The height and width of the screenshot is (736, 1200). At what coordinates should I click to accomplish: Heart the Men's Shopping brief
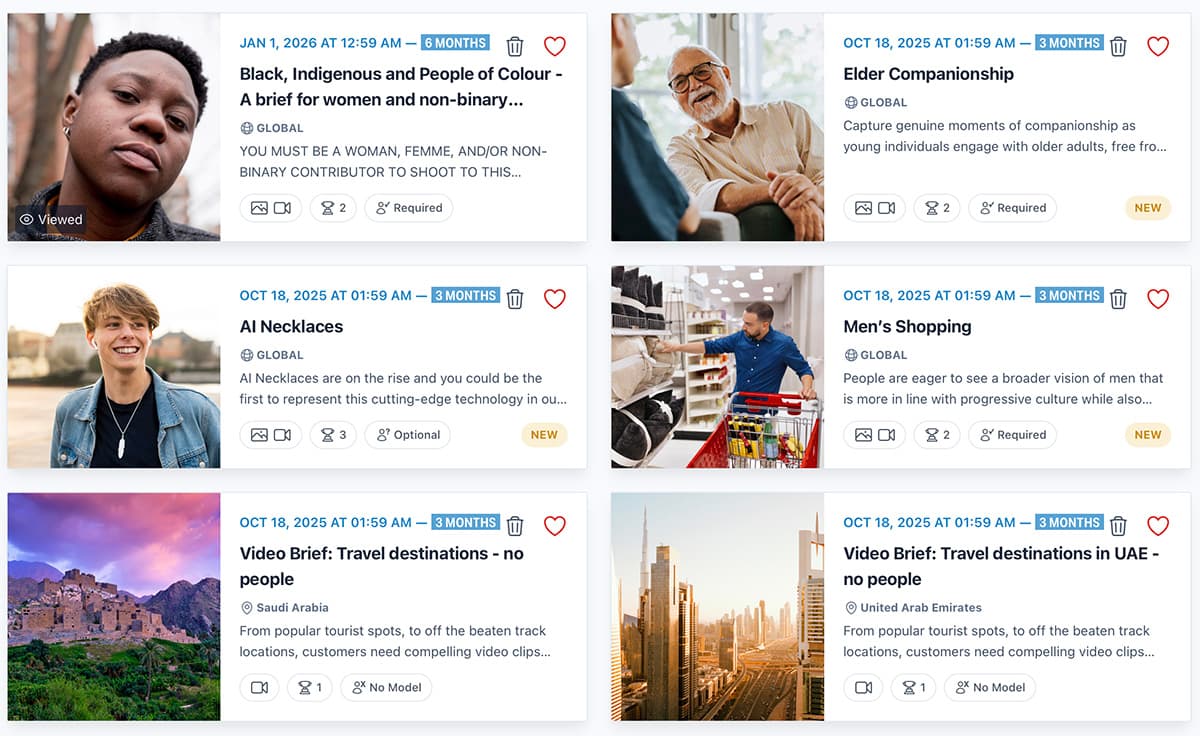click(1158, 298)
